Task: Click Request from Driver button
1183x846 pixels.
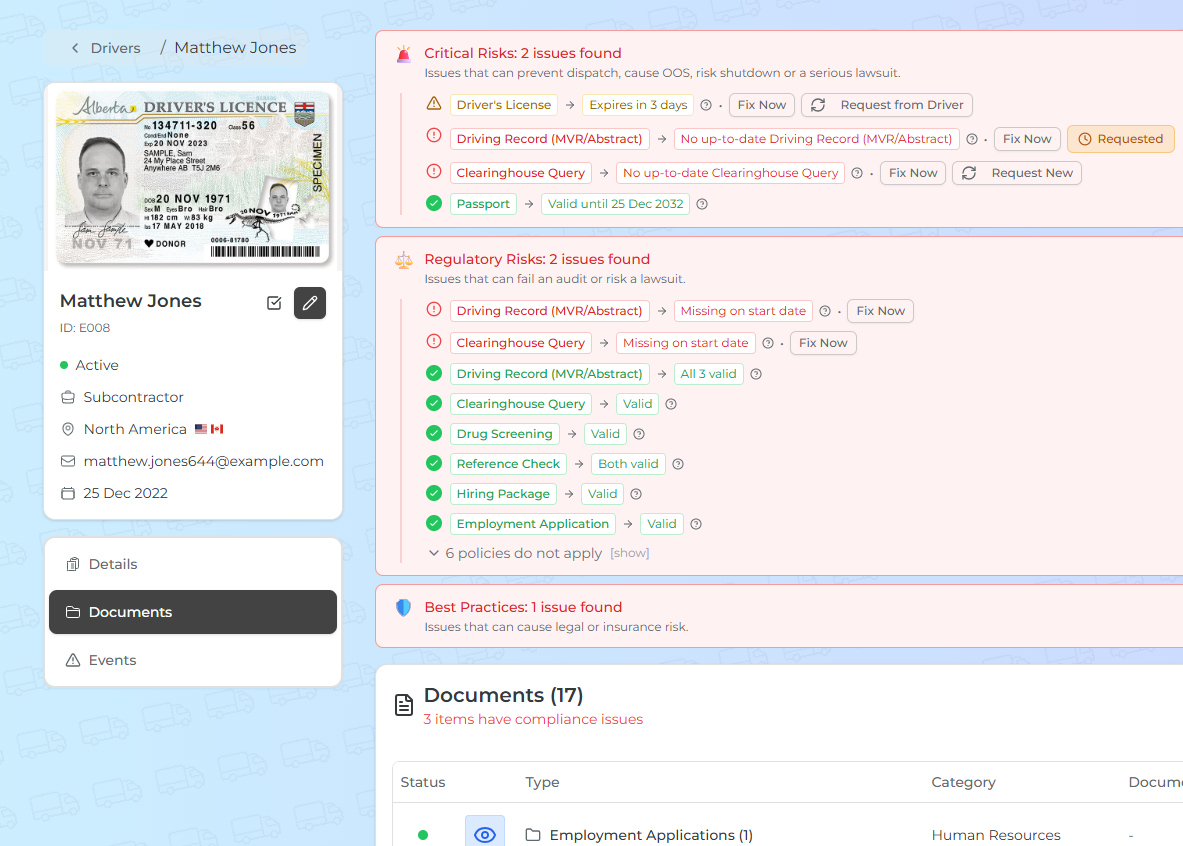Action: [886, 105]
